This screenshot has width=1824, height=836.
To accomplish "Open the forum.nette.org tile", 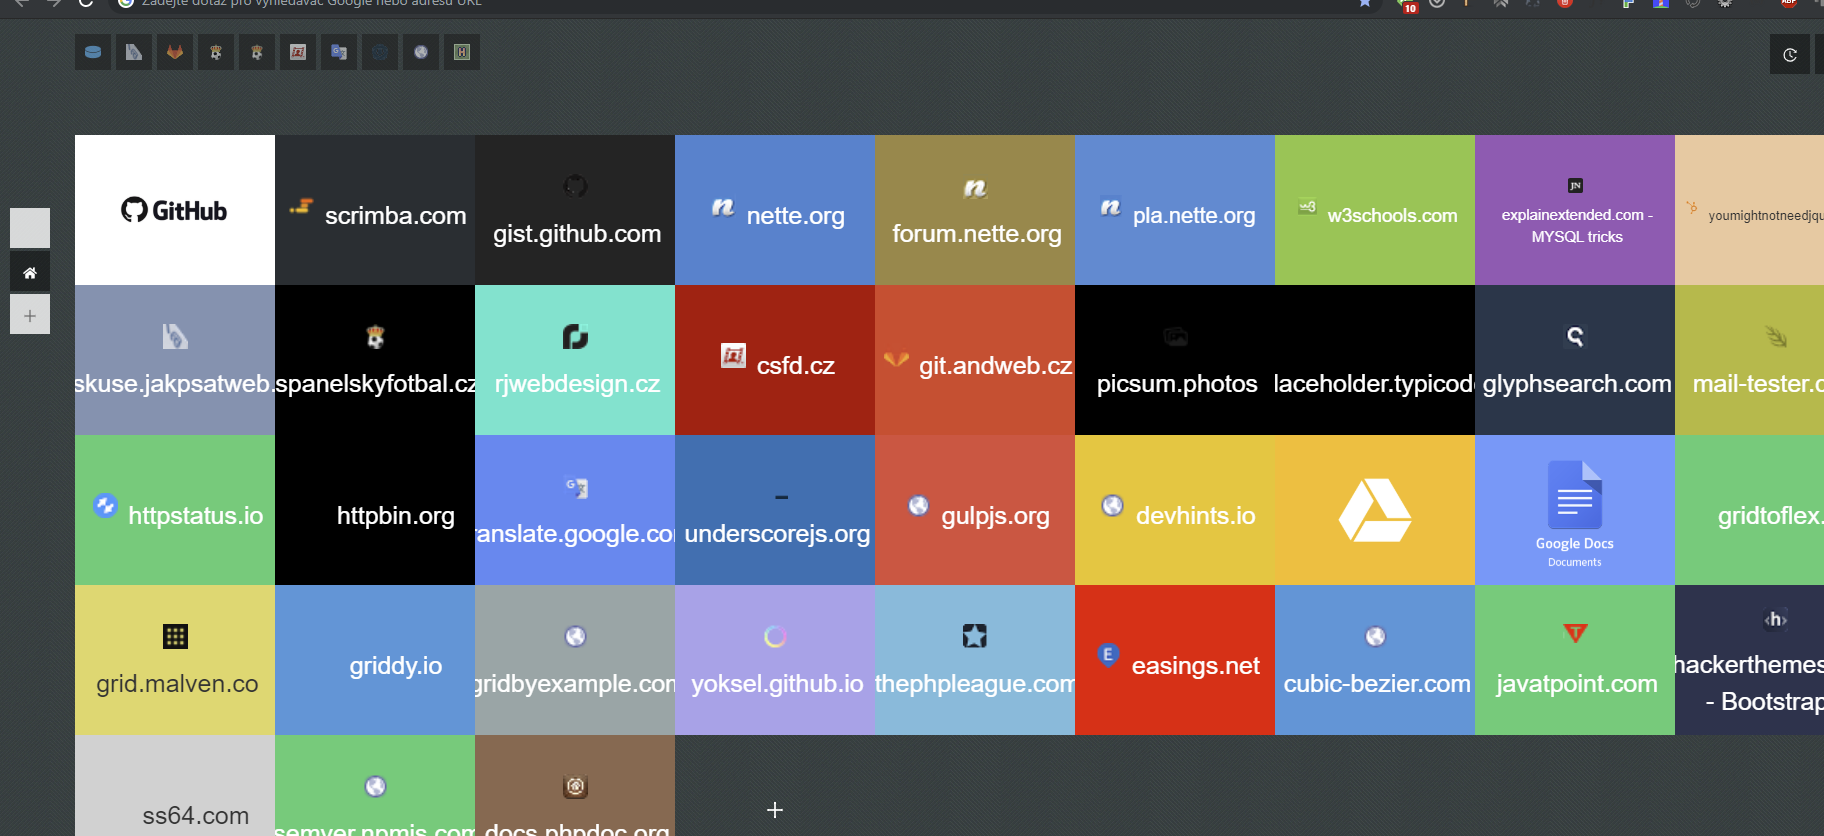I will click(x=975, y=210).
